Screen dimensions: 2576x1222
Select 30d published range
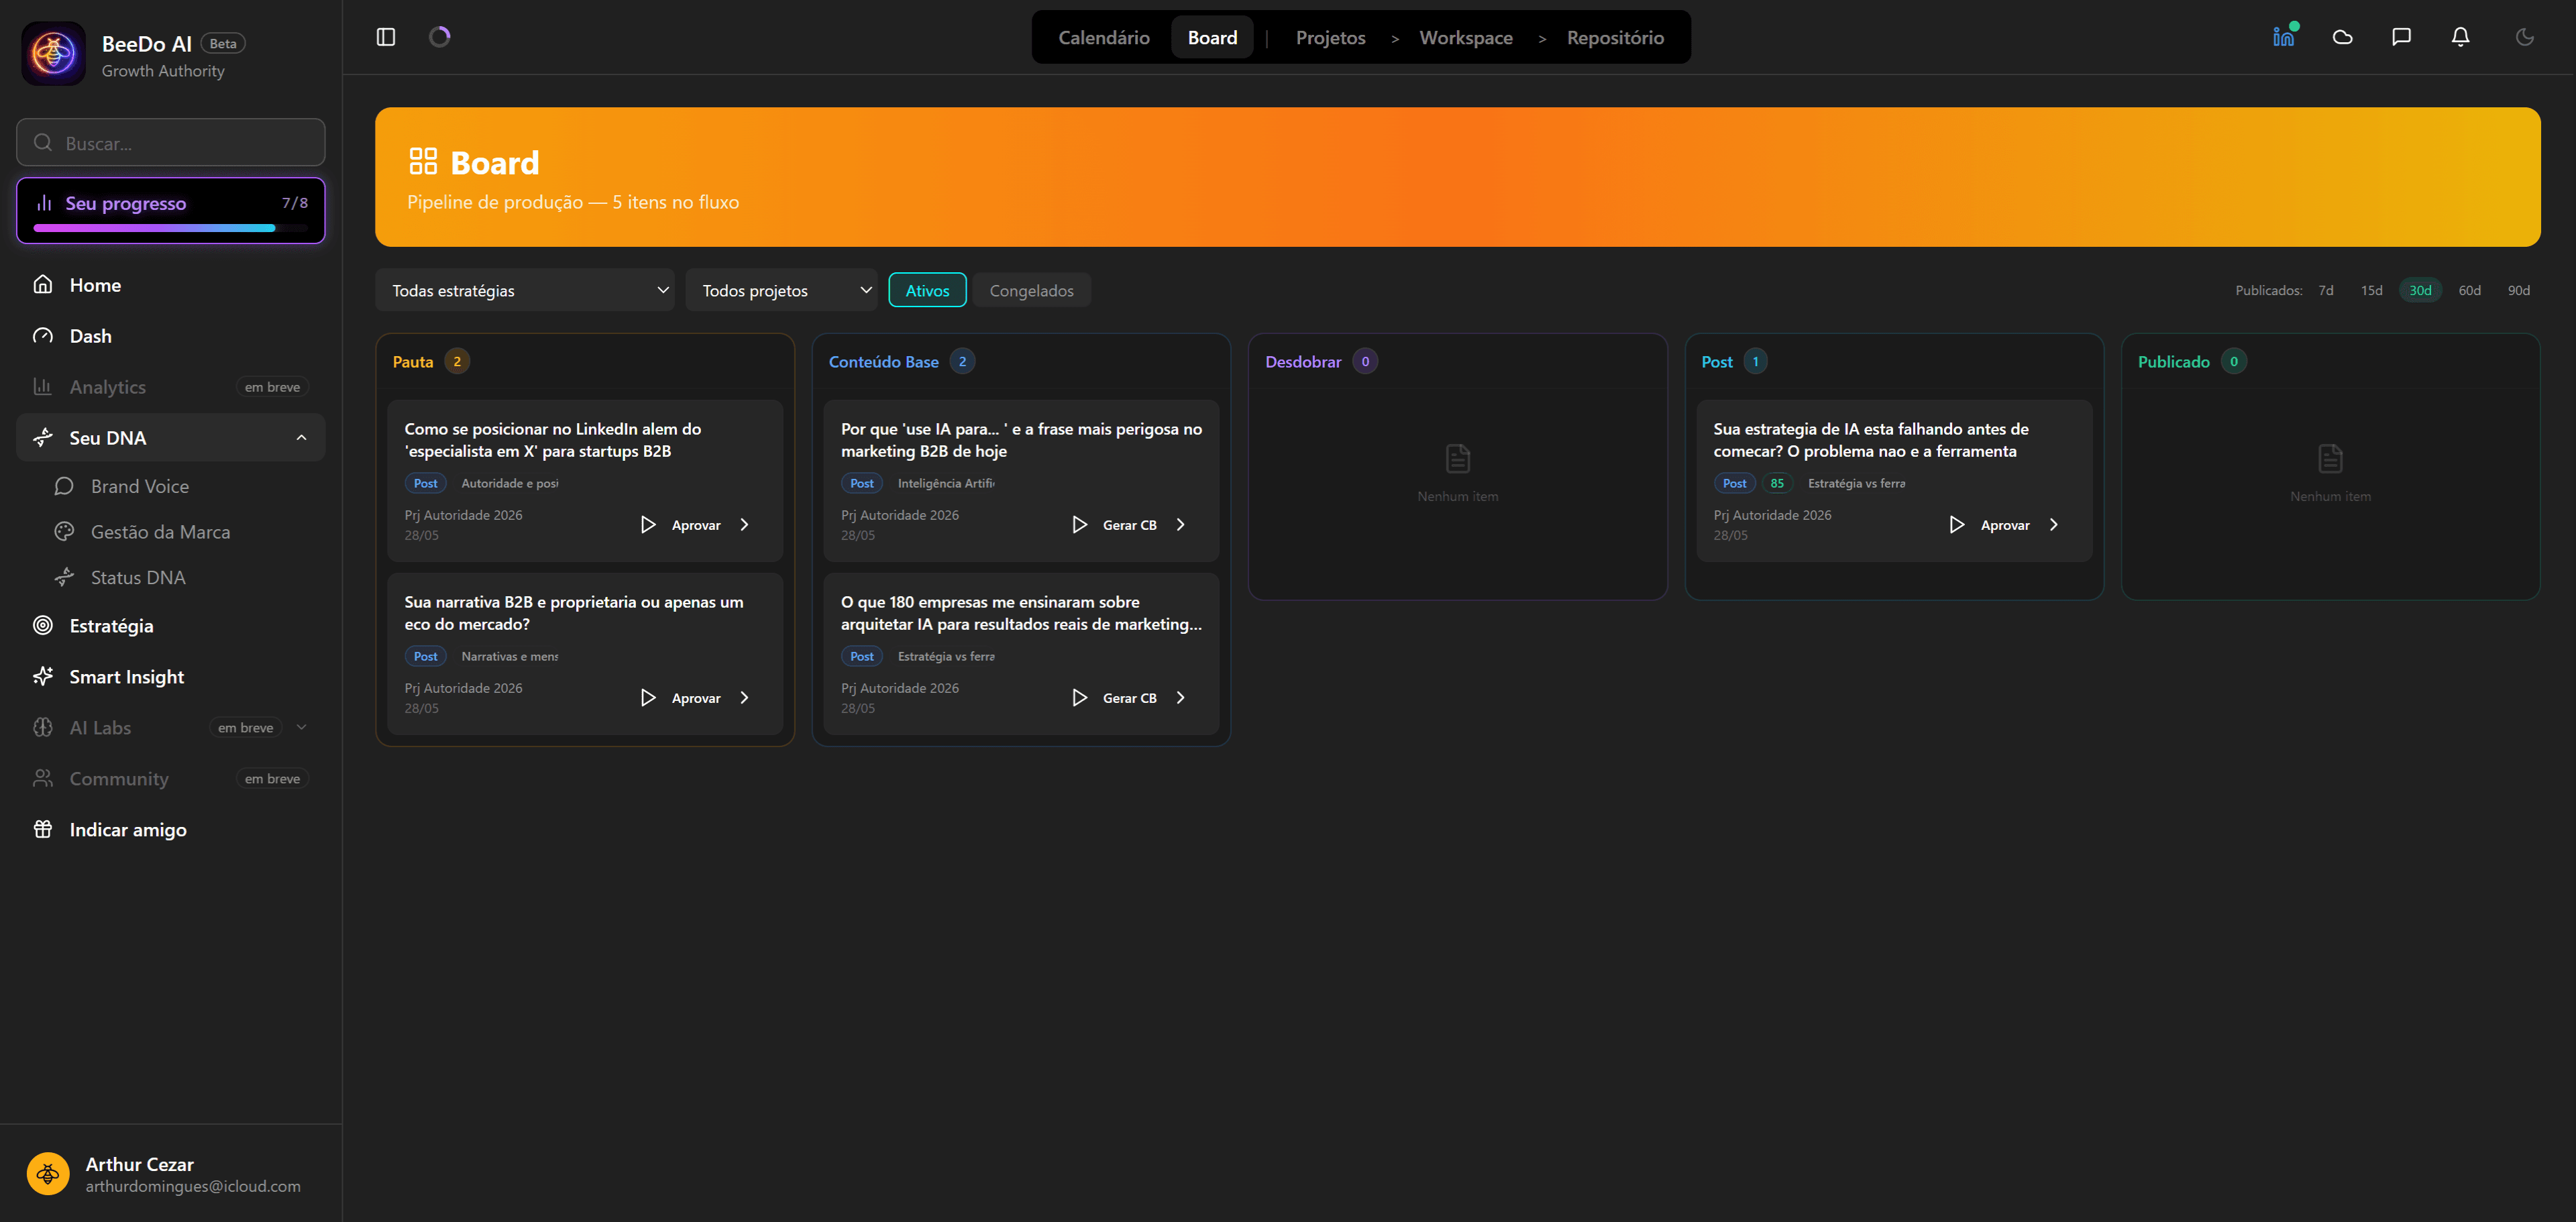(2420, 291)
